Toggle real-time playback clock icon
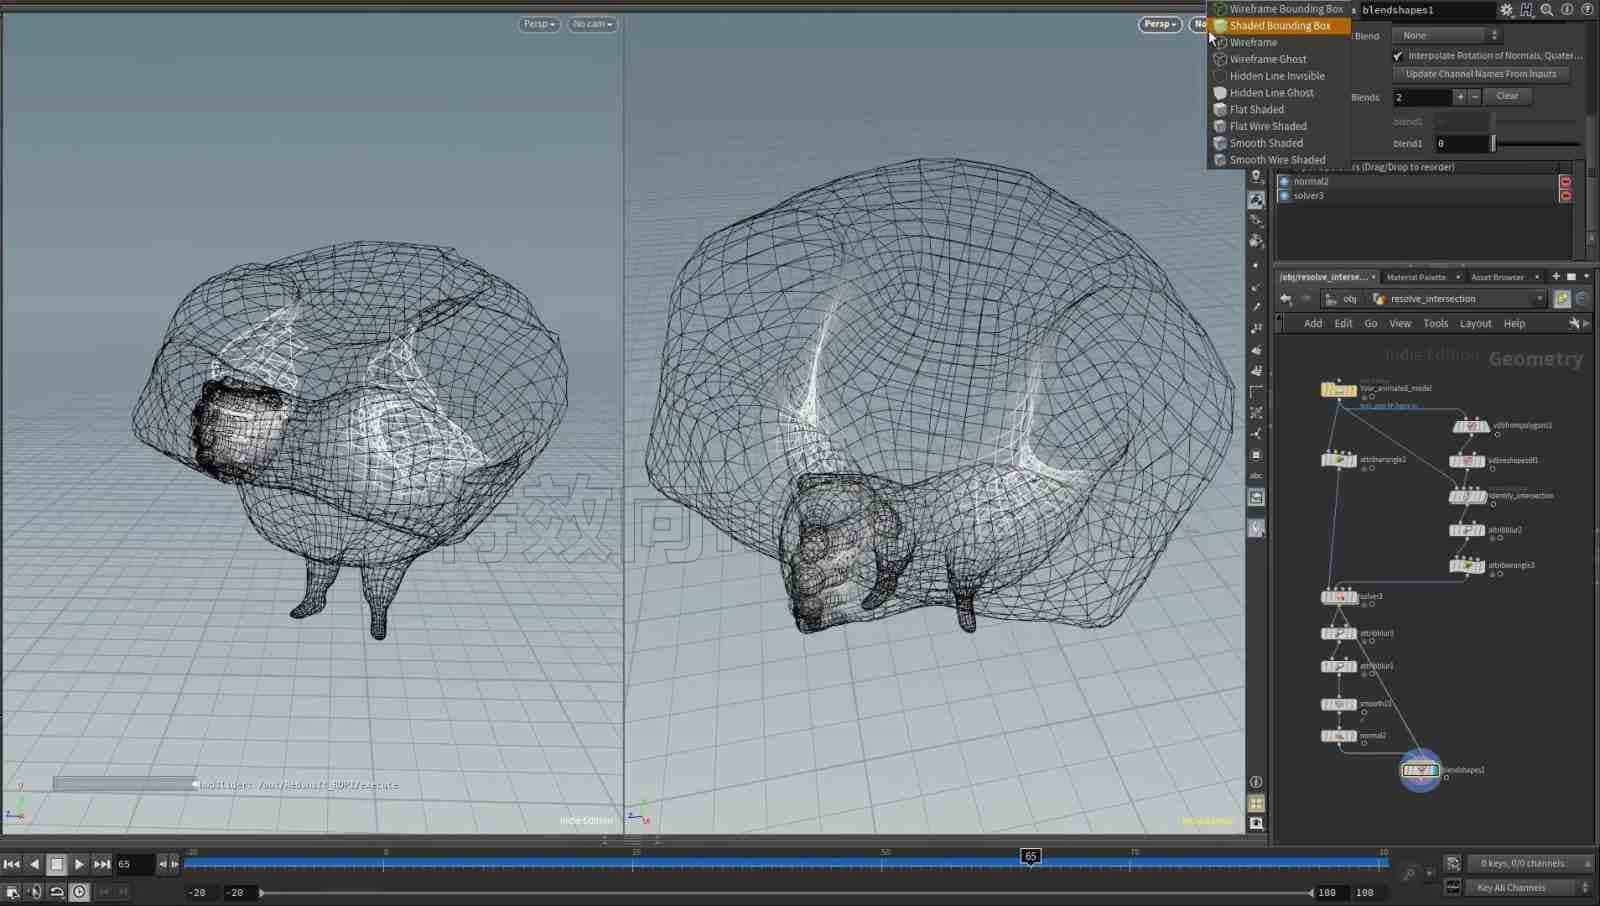Viewport: 1600px width, 906px height. [x=79, y=892]
